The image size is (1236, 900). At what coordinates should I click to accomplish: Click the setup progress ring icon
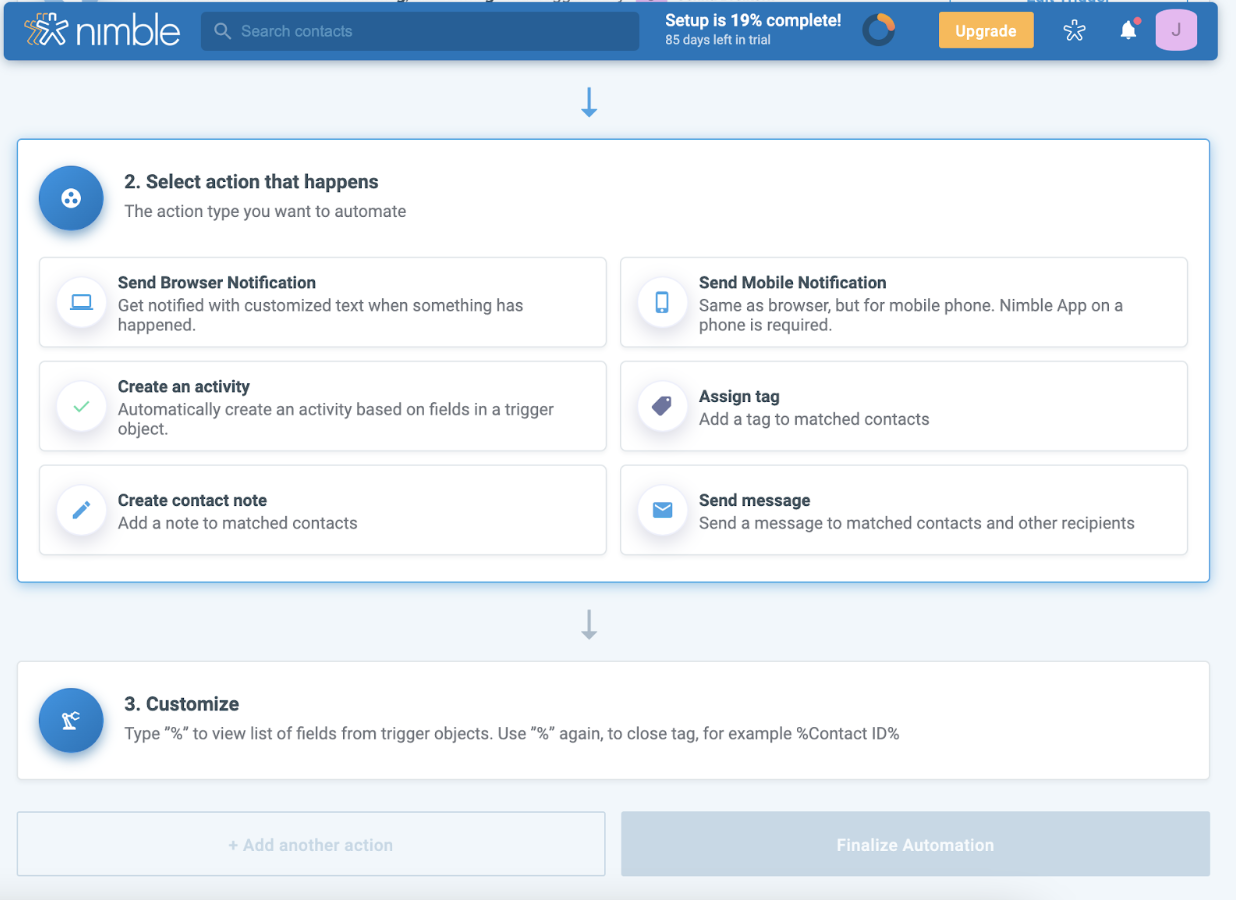879,31
